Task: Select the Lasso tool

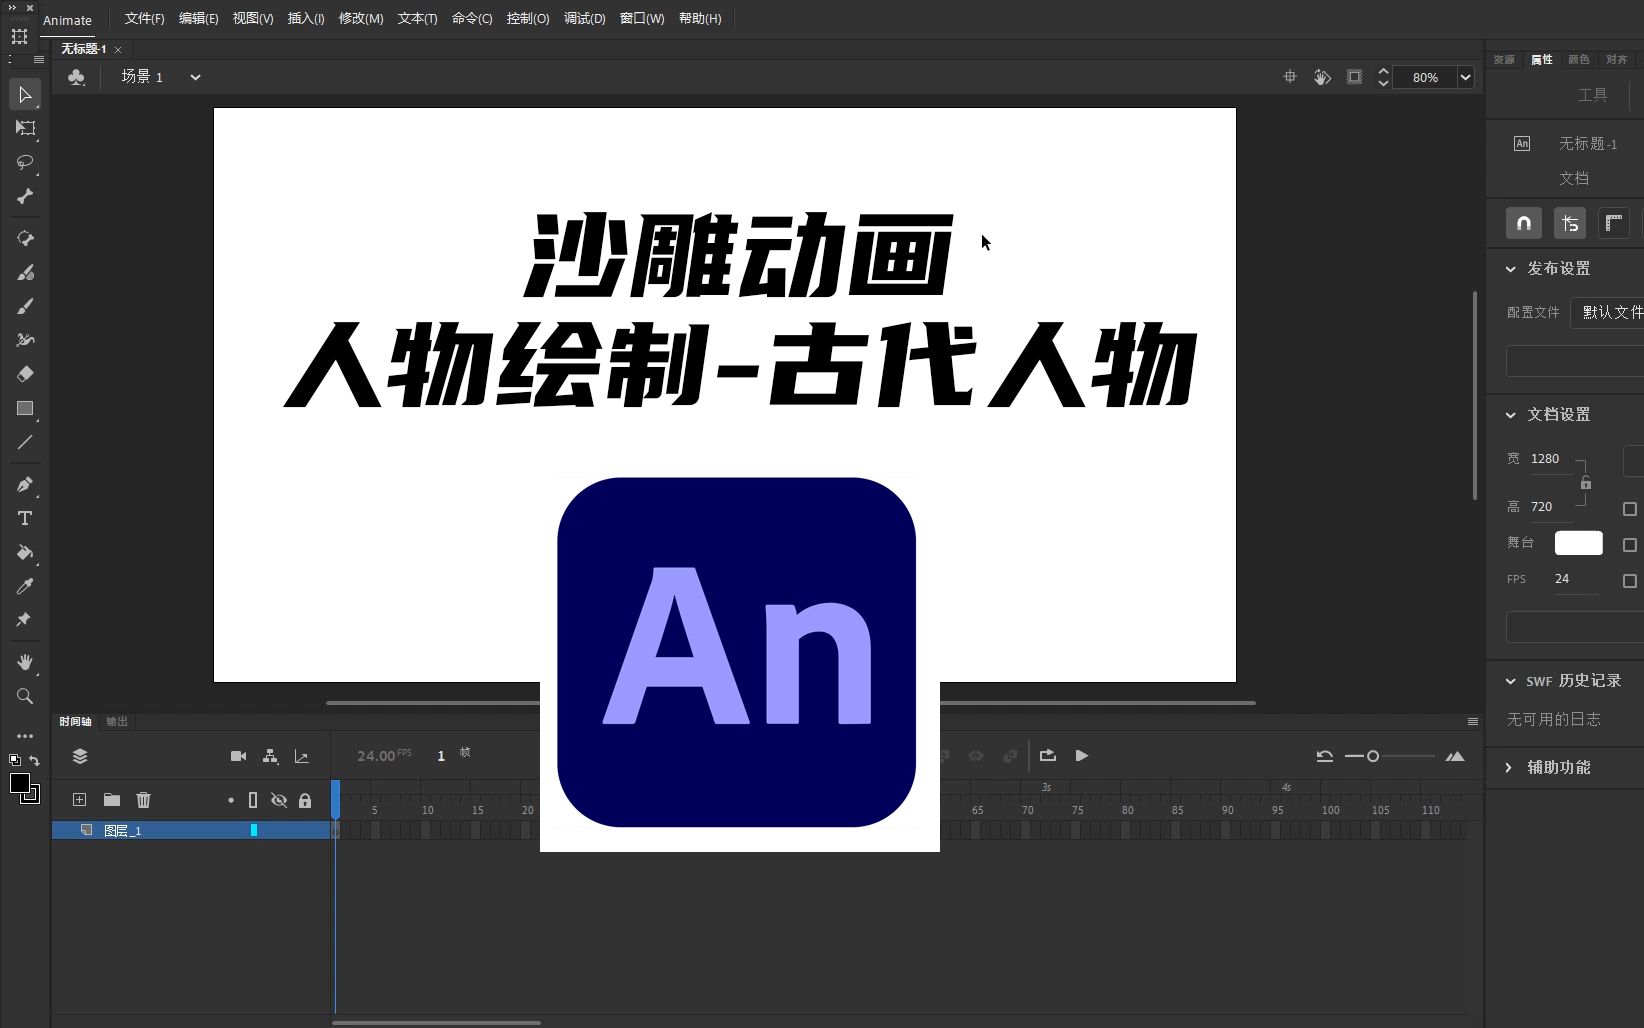Action: click(25, 162)
